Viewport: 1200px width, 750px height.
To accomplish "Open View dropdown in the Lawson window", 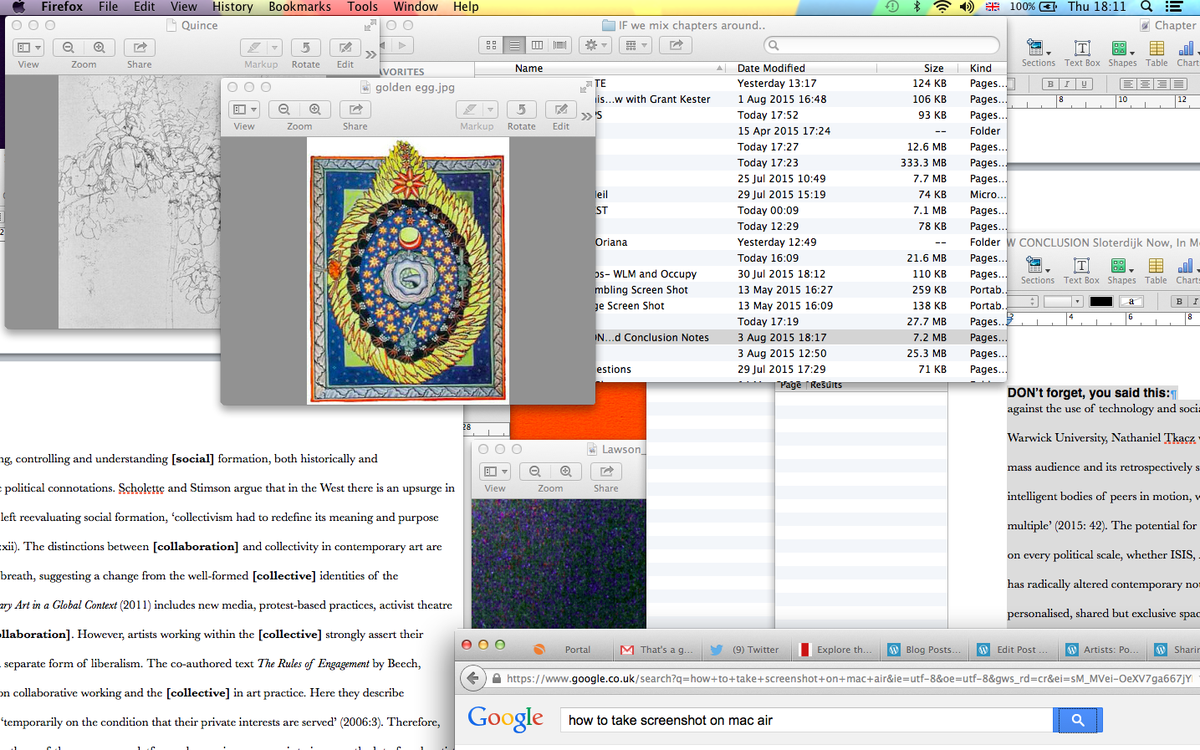I will coord(495,471).
